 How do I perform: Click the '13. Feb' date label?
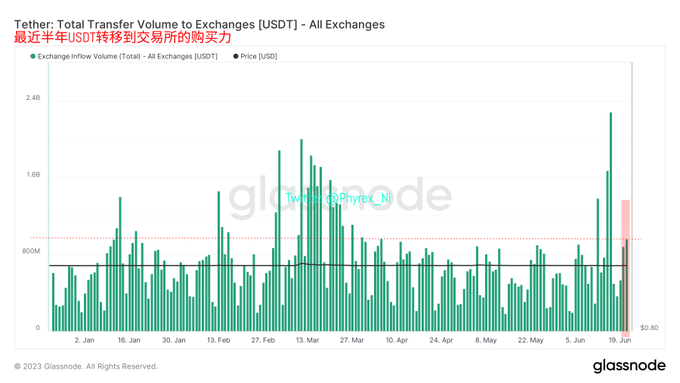219,340
